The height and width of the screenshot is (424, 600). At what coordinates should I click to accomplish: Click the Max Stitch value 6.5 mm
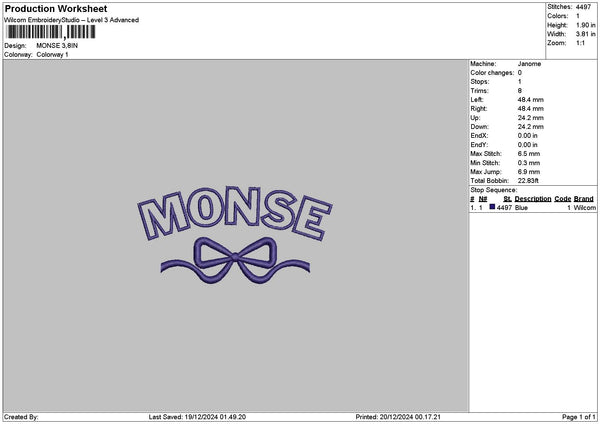click(529, 153)
